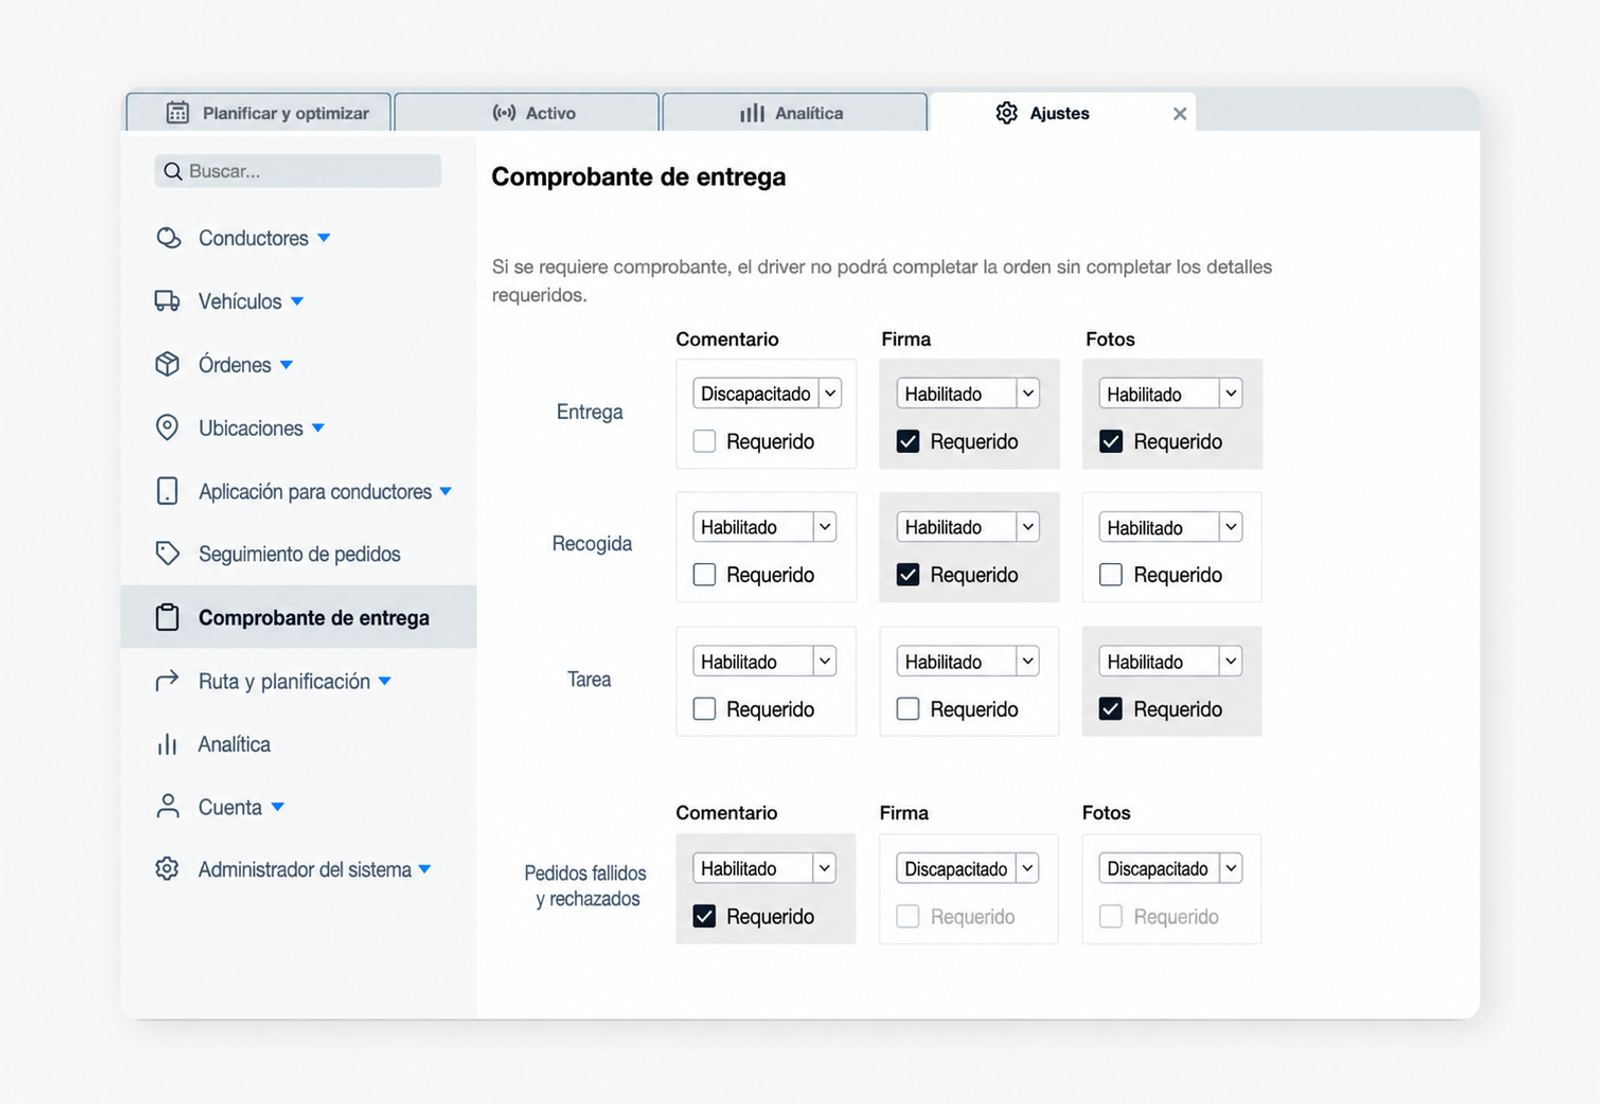The height and width of the screenshot is (1104, 1600).
Task: Uncheck Requerido for Entrega Fotos
Action: [x=1111, y=441]
